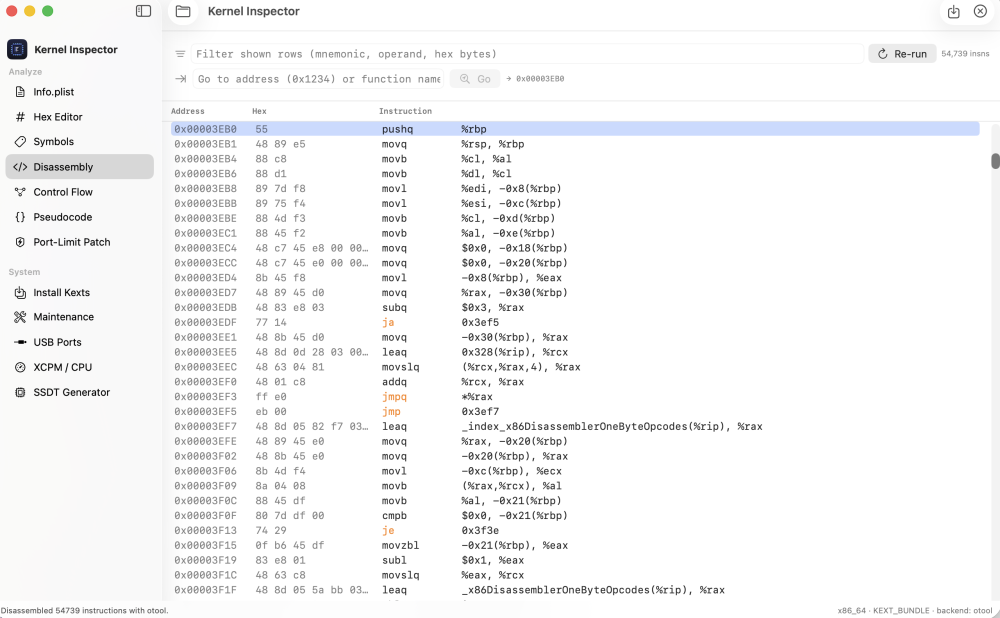Screen dimensions: 1000x618
Task: Click the XCPM / CPU gauge icon
Action: [x=20, y=367]
